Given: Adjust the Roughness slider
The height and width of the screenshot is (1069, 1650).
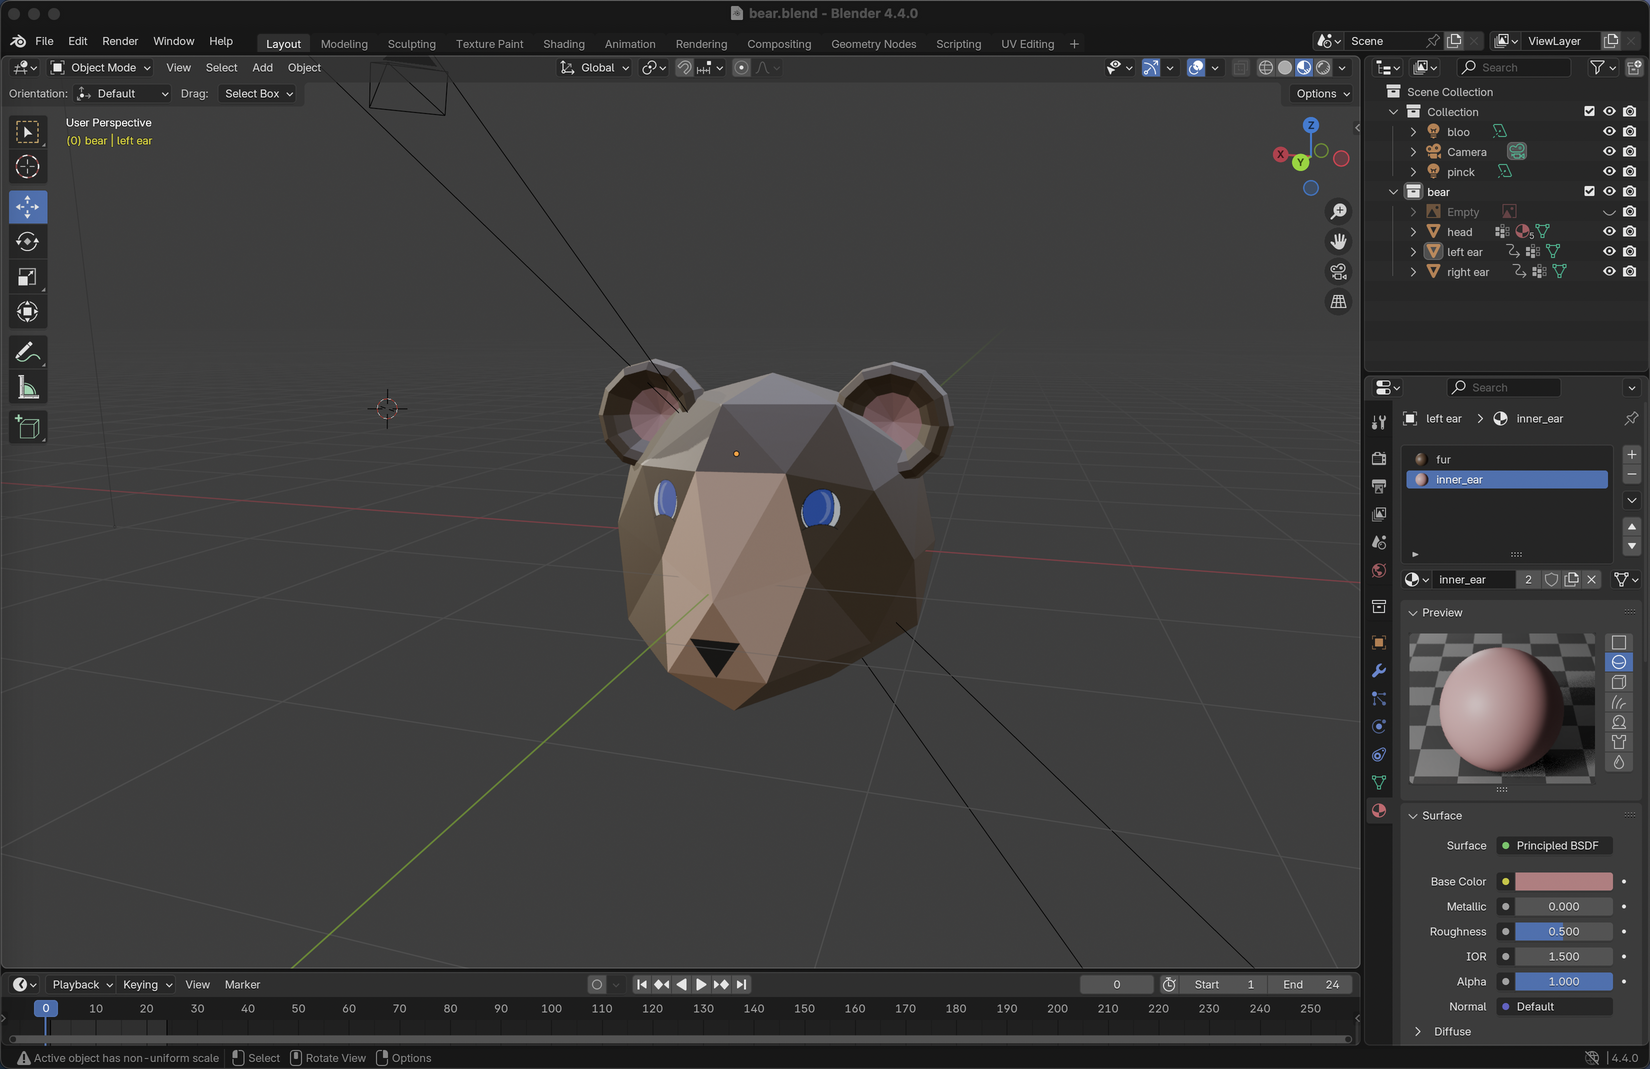Looking at the screenshot, I should 1563,931.
